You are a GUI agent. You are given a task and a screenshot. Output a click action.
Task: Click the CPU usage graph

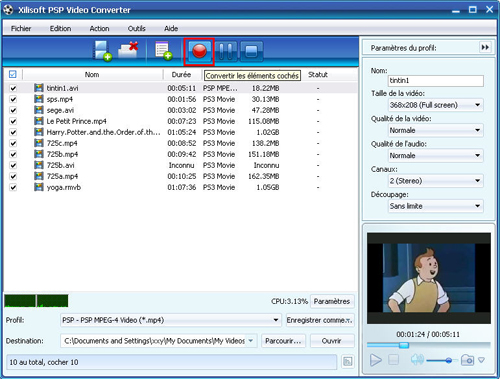36,301
